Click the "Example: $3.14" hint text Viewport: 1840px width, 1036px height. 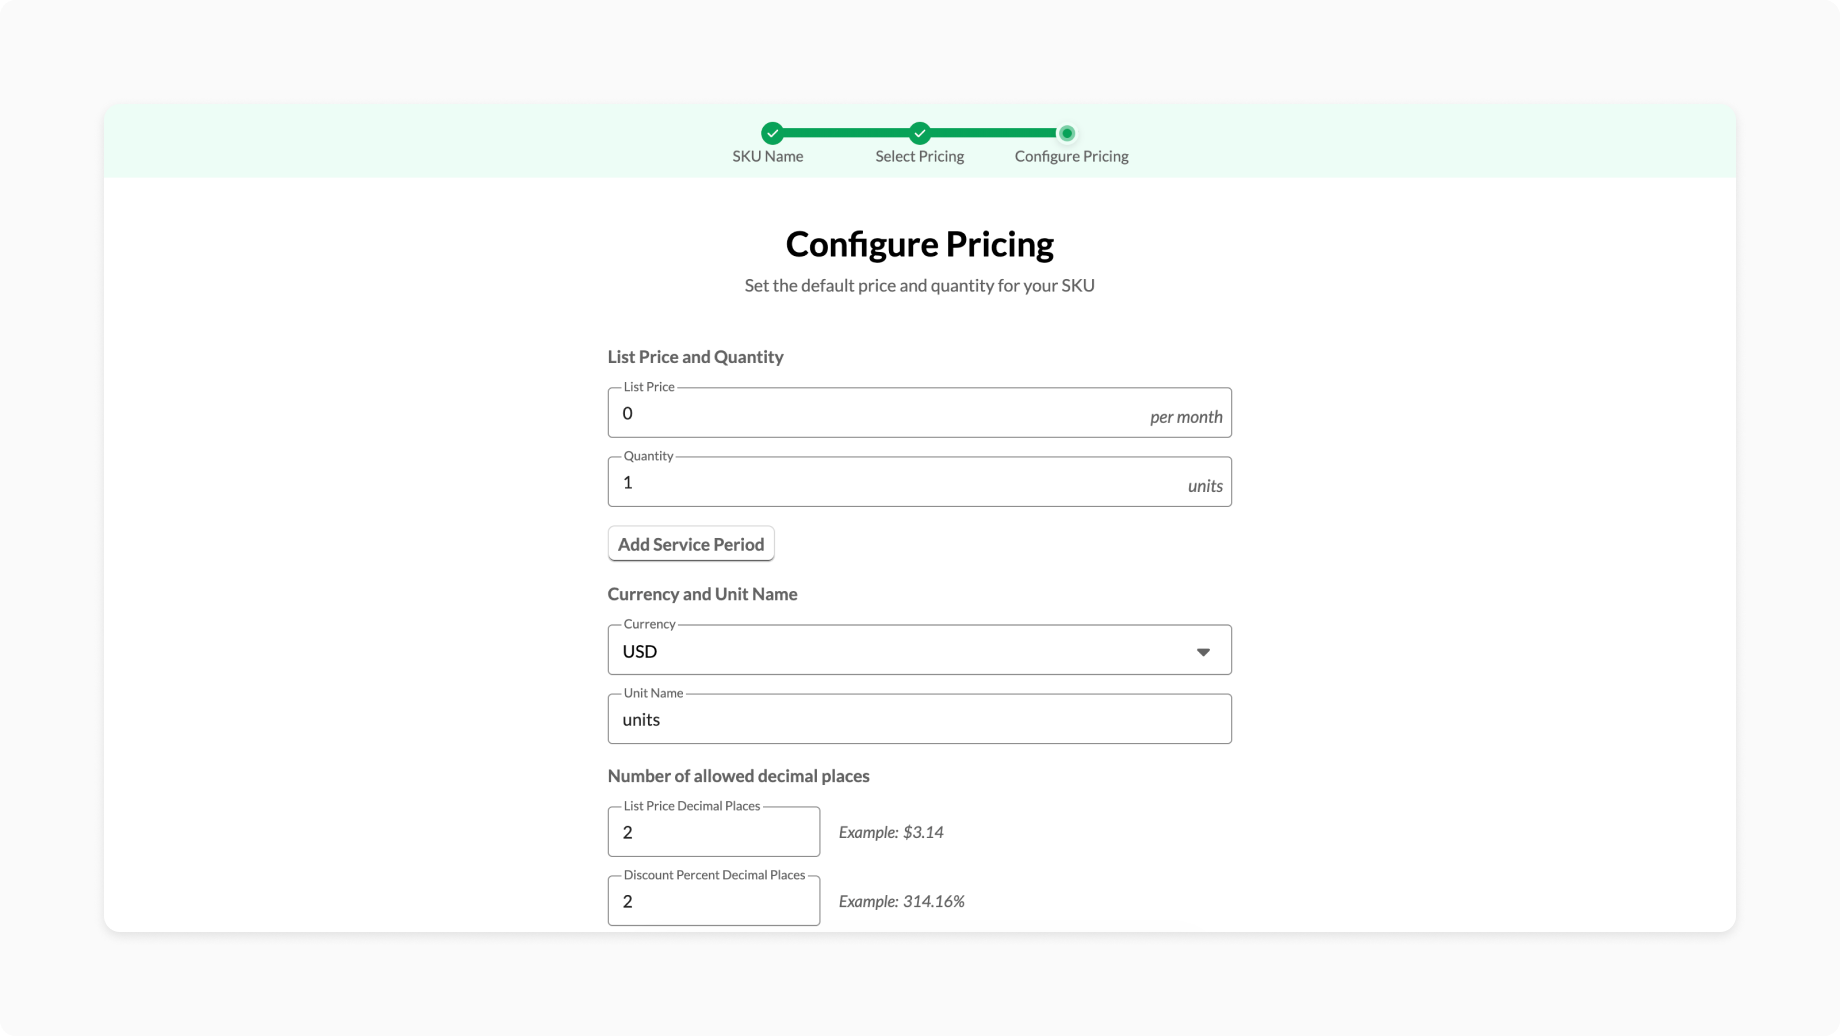891,832
